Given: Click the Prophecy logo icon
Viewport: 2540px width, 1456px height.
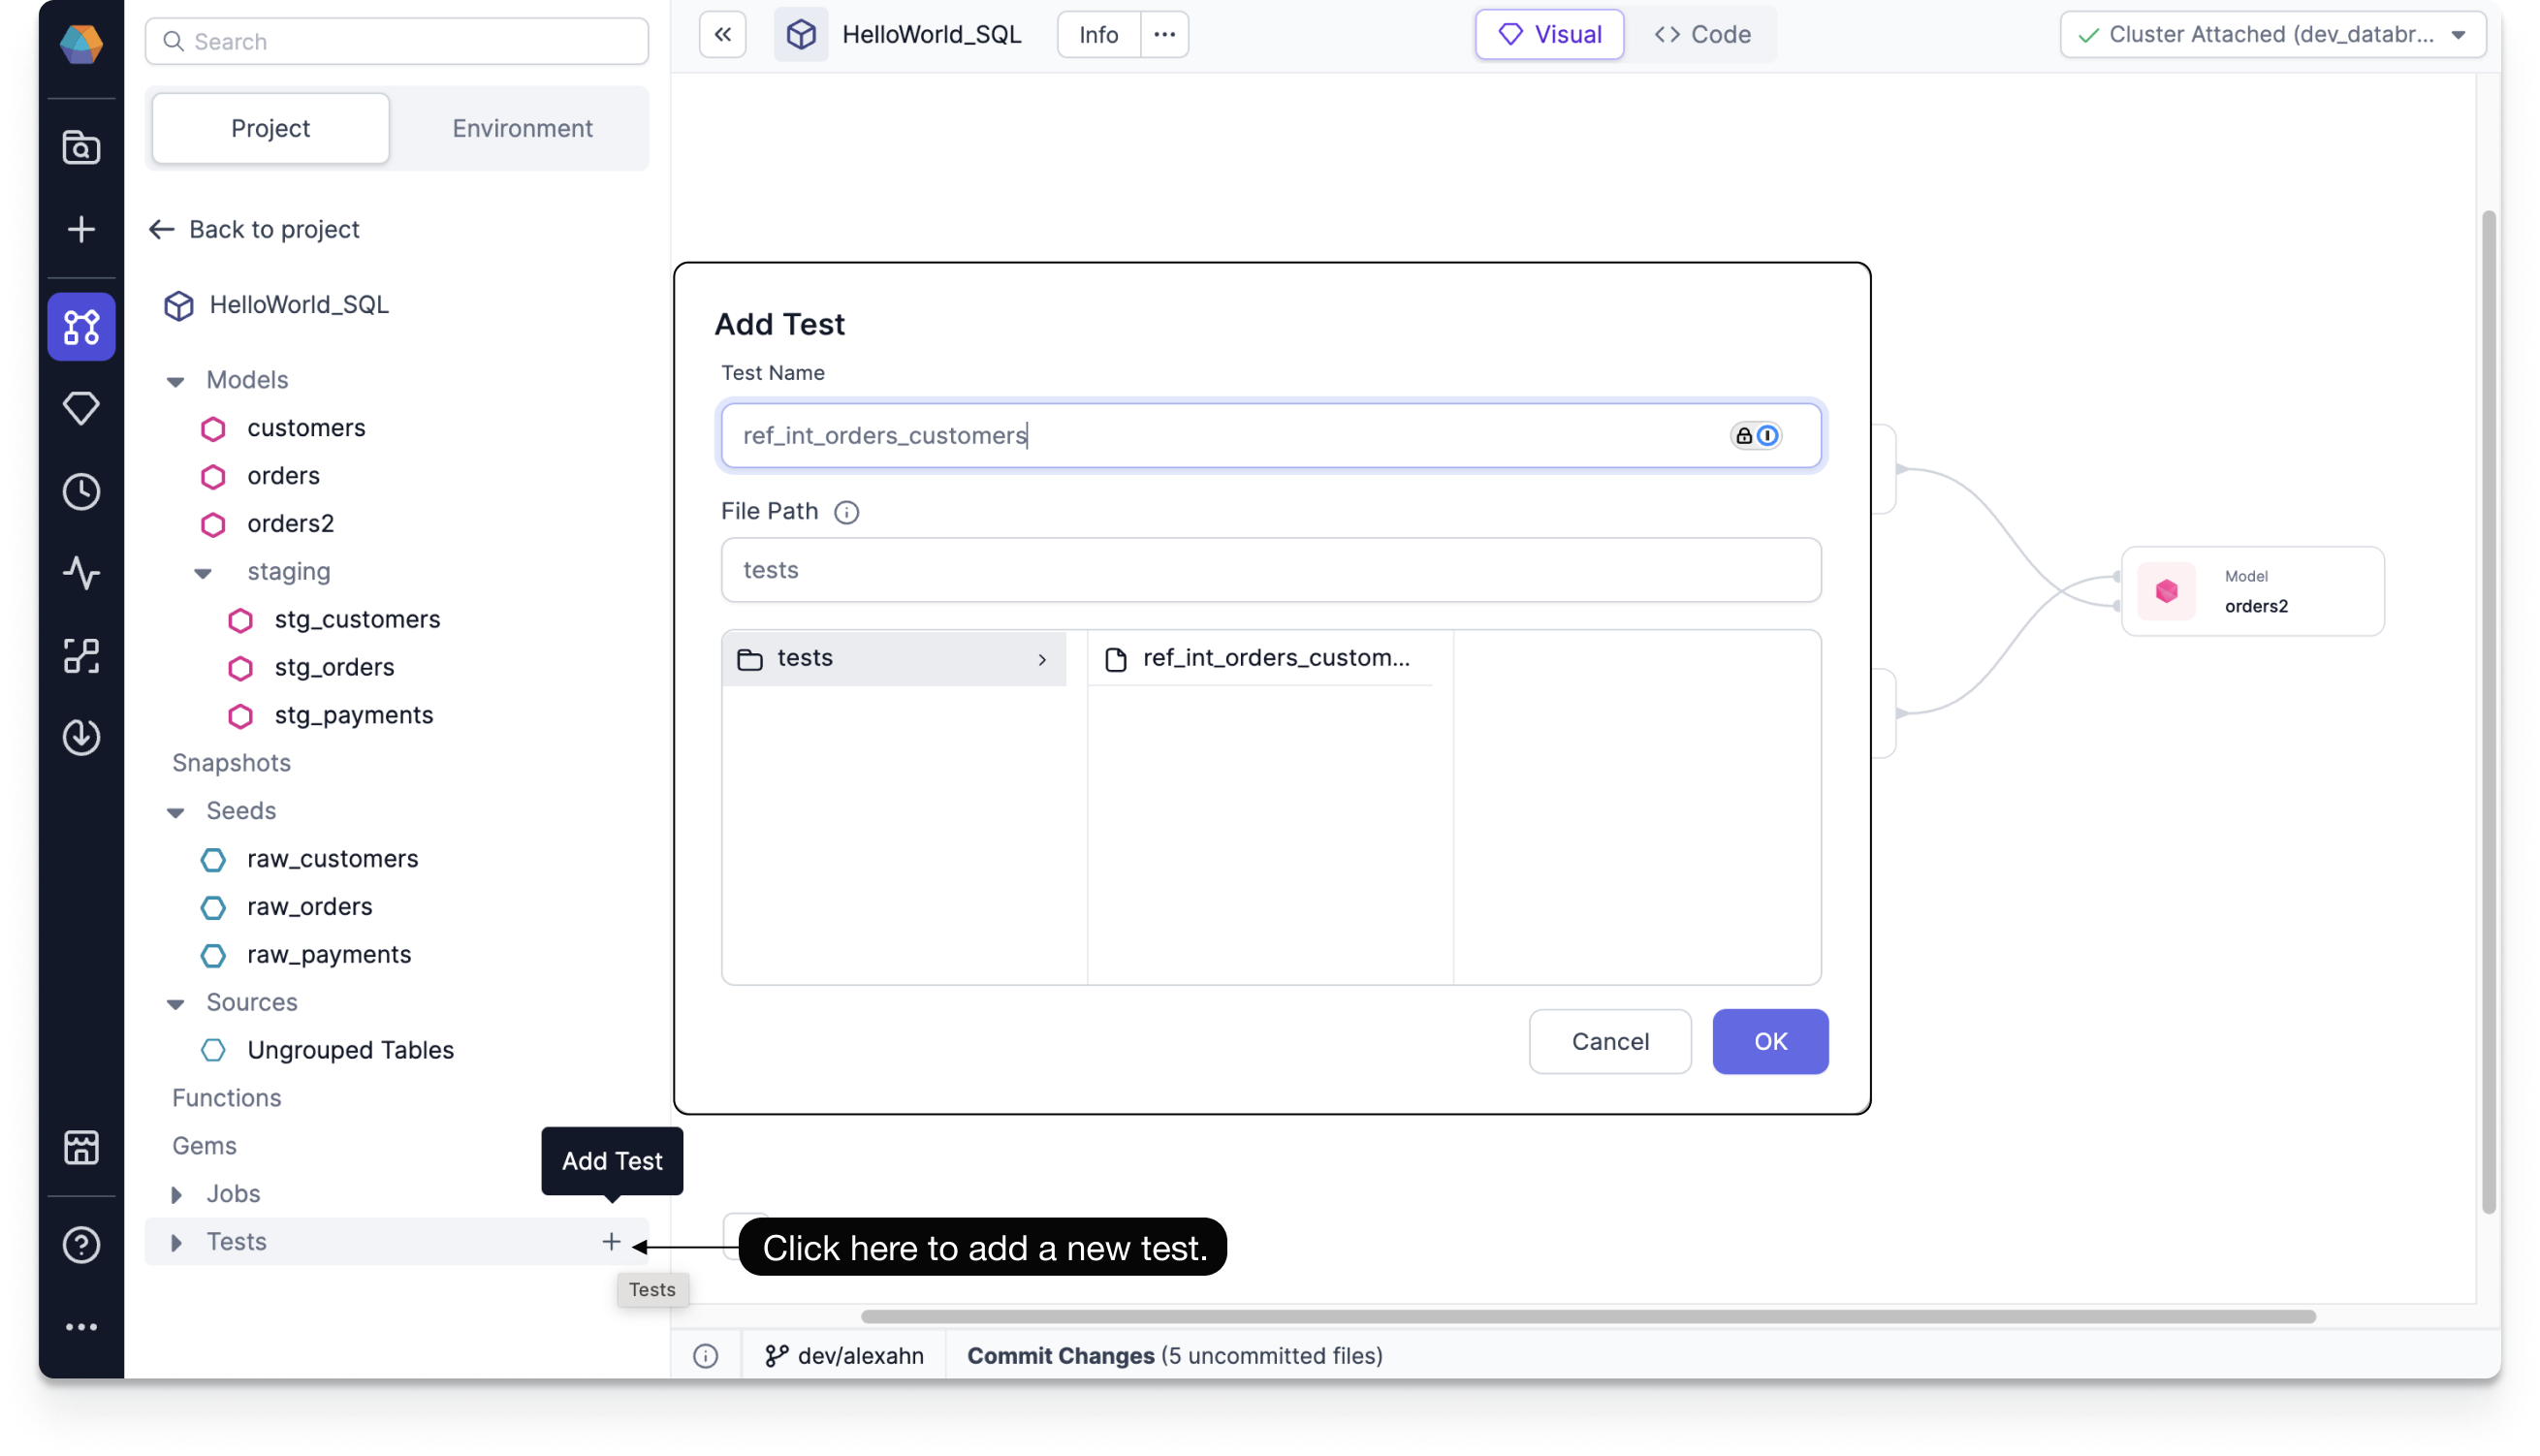Looking at the screenshot, I should 81,44.
